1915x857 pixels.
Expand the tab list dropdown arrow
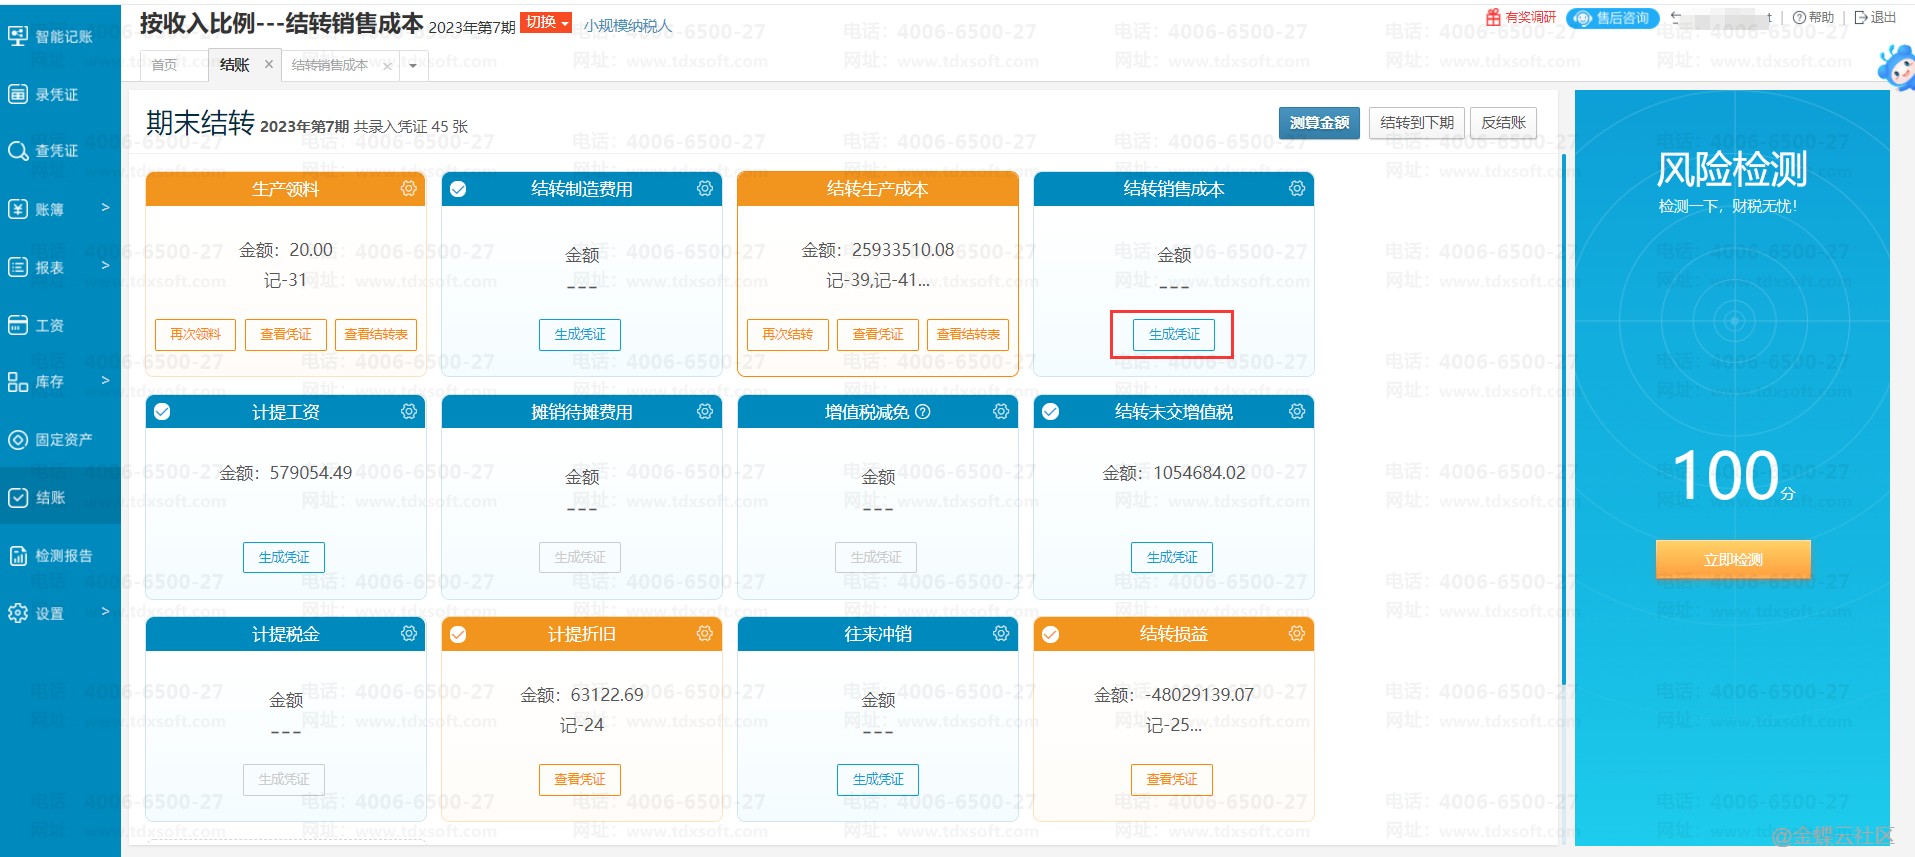point(413,66)
